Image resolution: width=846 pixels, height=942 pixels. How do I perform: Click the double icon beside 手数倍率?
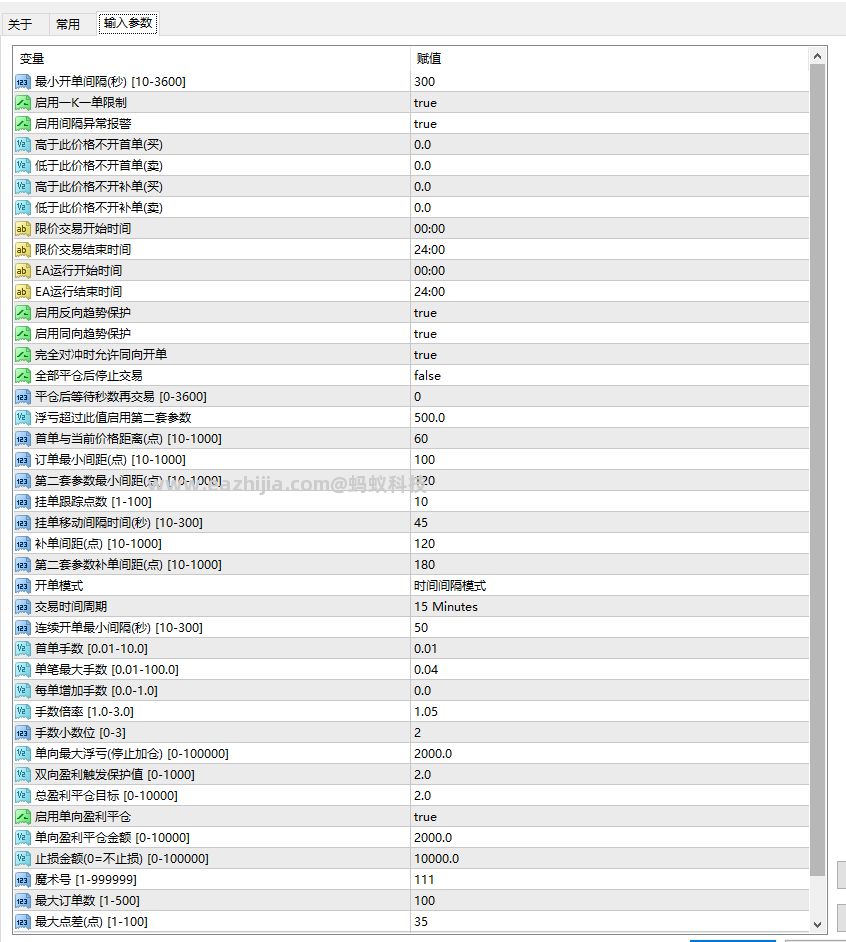click(22, 712)
